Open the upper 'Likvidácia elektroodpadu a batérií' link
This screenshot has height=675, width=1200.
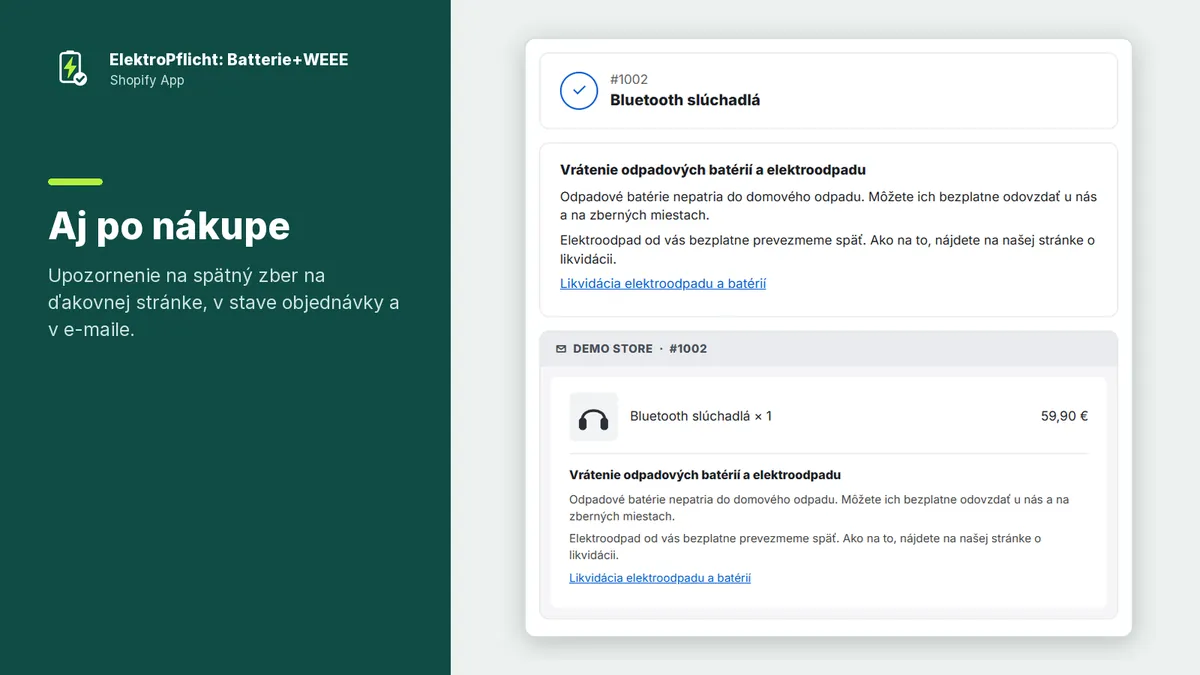663,284
